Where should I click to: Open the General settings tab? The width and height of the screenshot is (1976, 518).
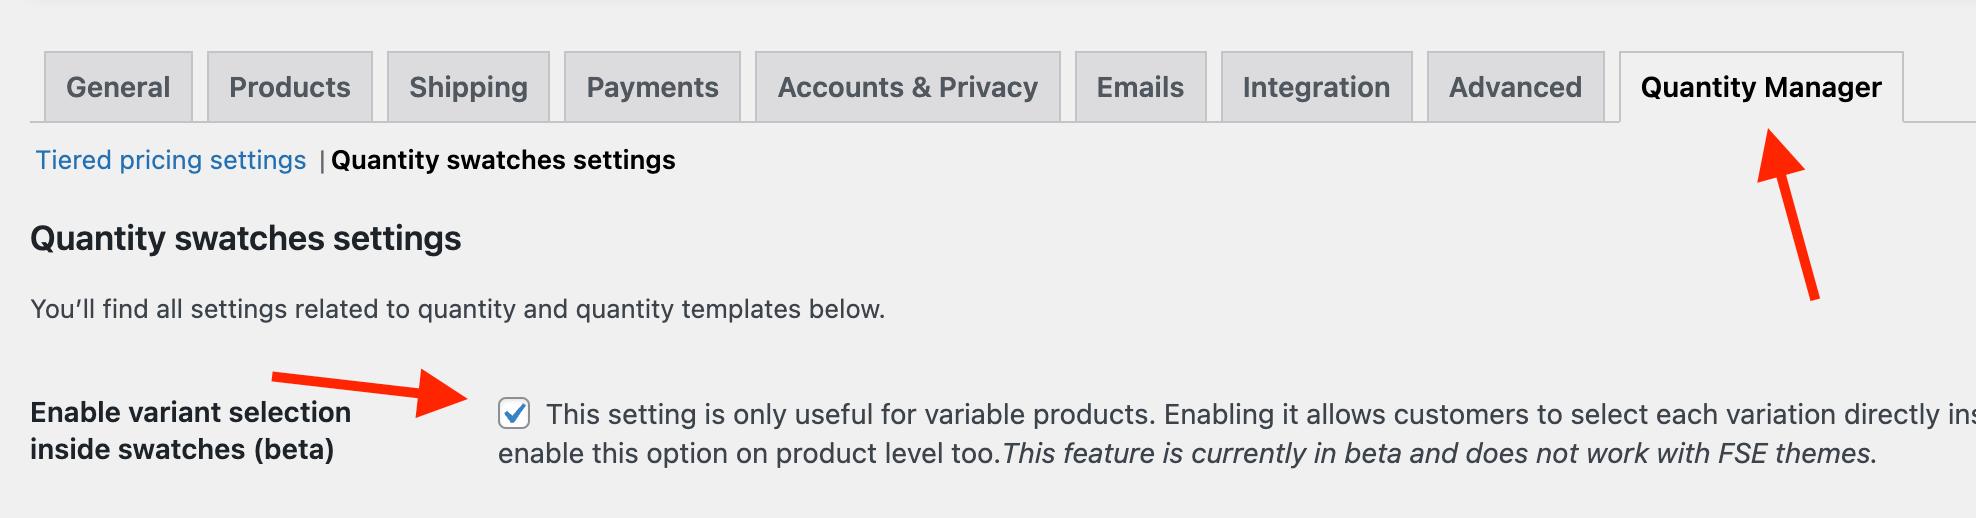pyautogui.click(x=118, y=88)
